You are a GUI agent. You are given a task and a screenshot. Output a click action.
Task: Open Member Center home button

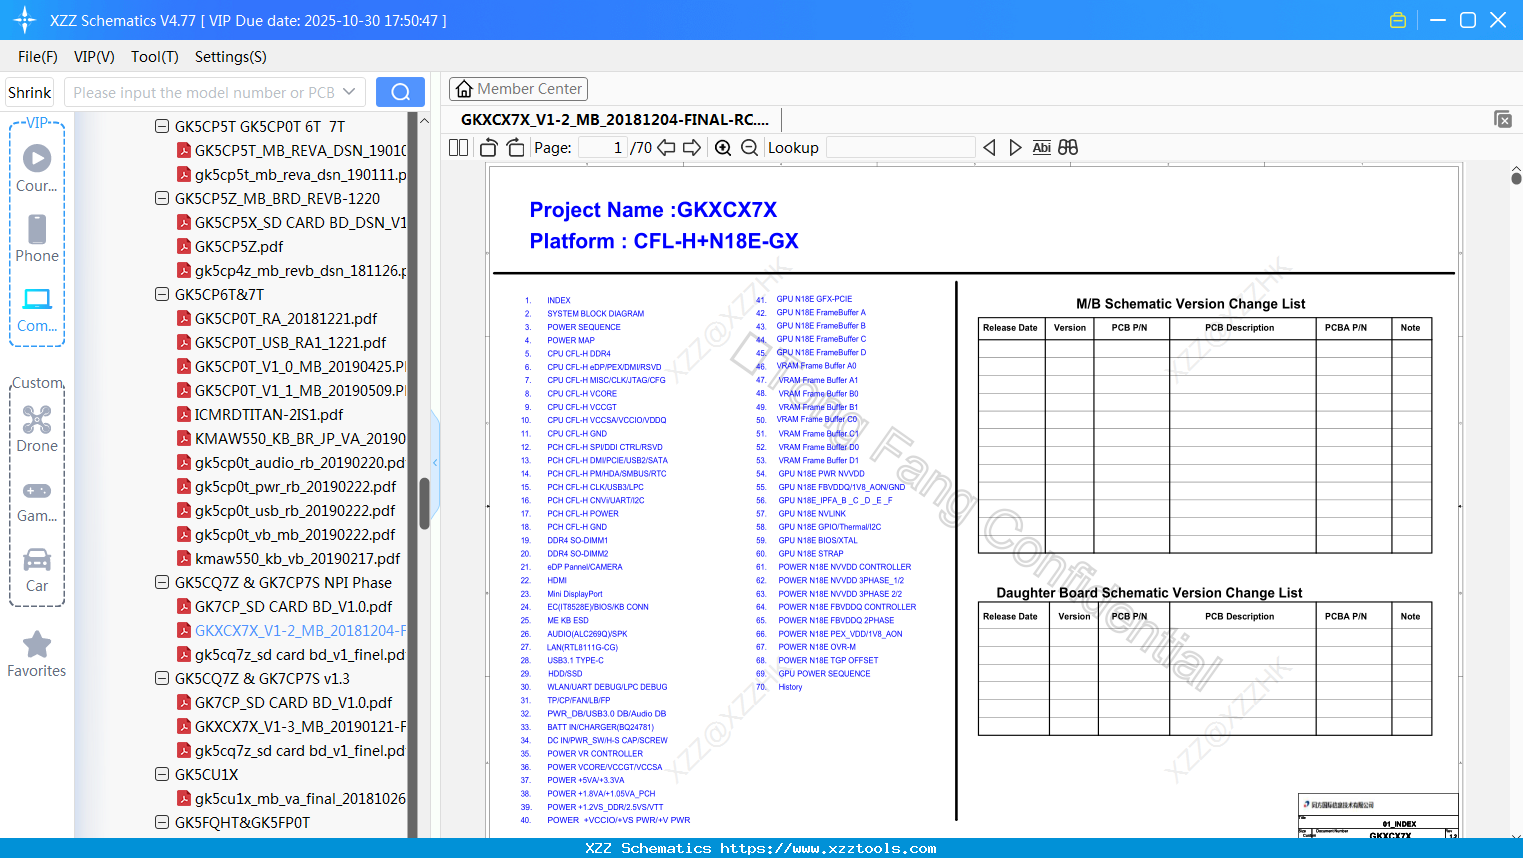tap(518, 89)
